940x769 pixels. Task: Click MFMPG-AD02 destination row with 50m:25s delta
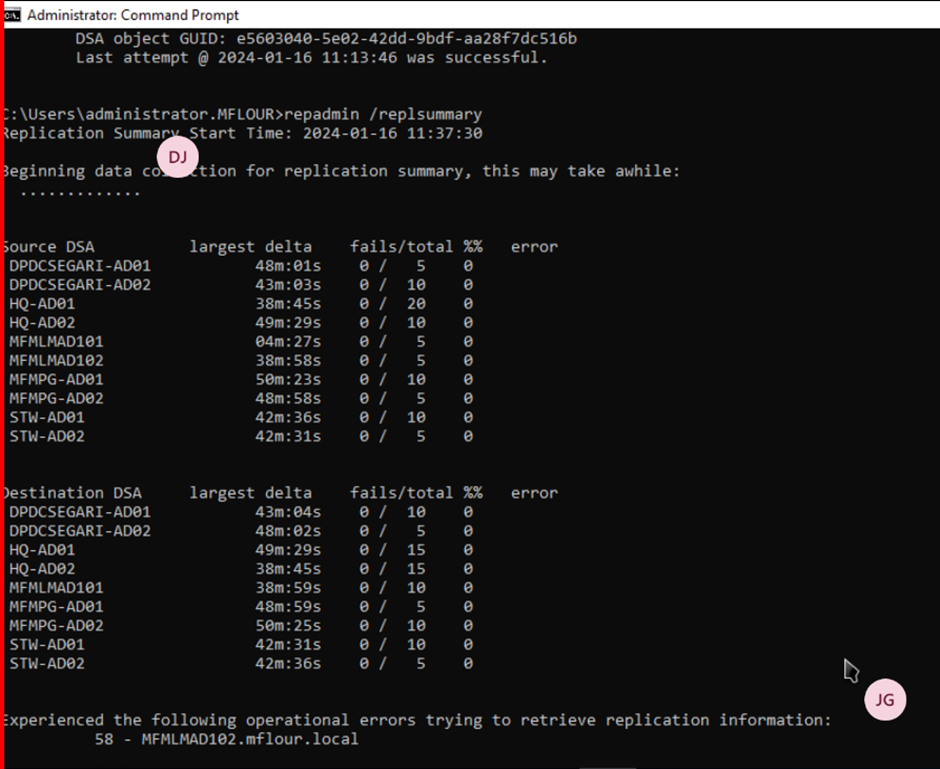[x=241, y=625]
